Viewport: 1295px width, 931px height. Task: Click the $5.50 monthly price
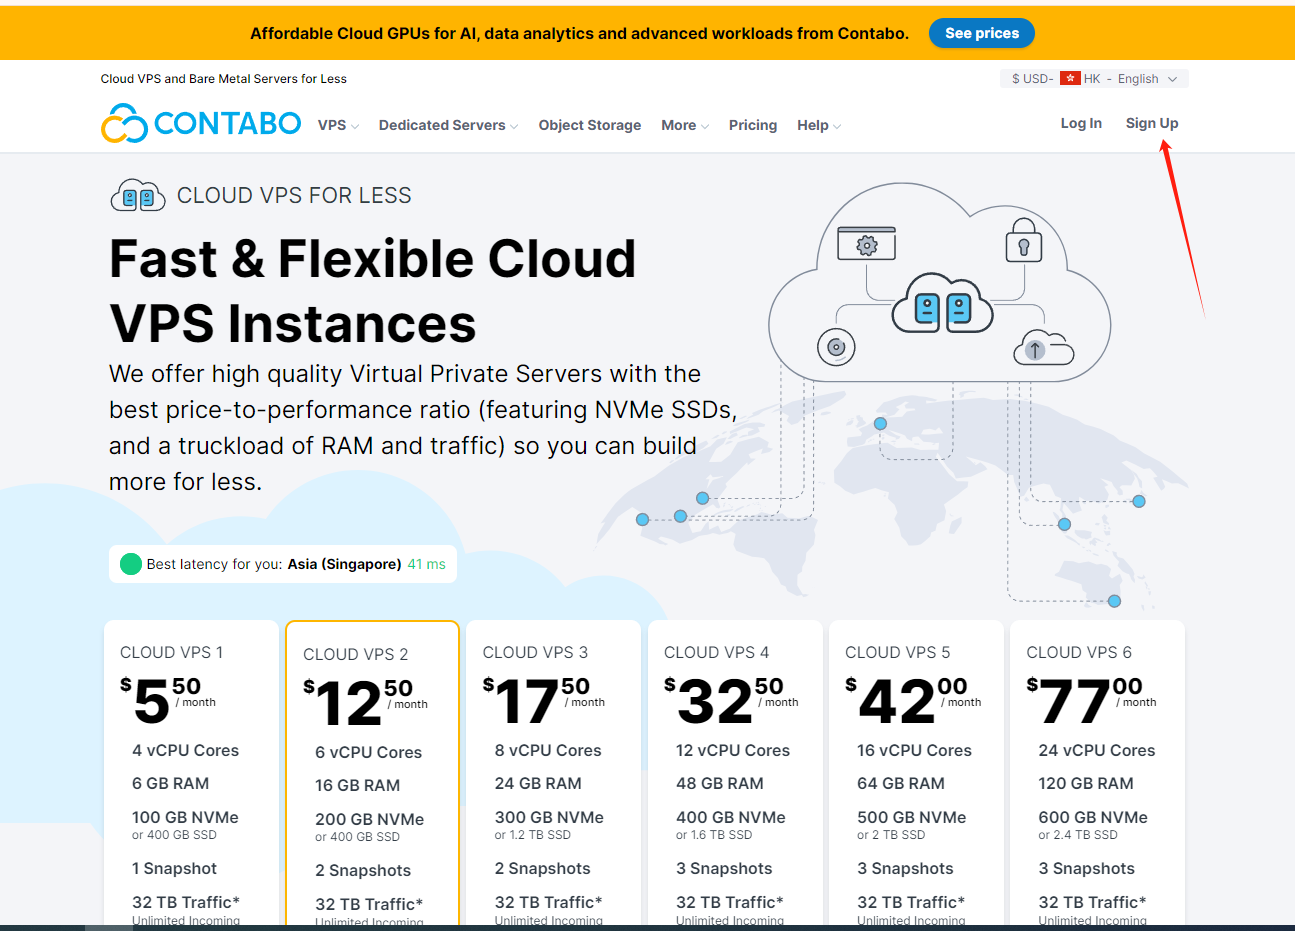pos(168,699)
